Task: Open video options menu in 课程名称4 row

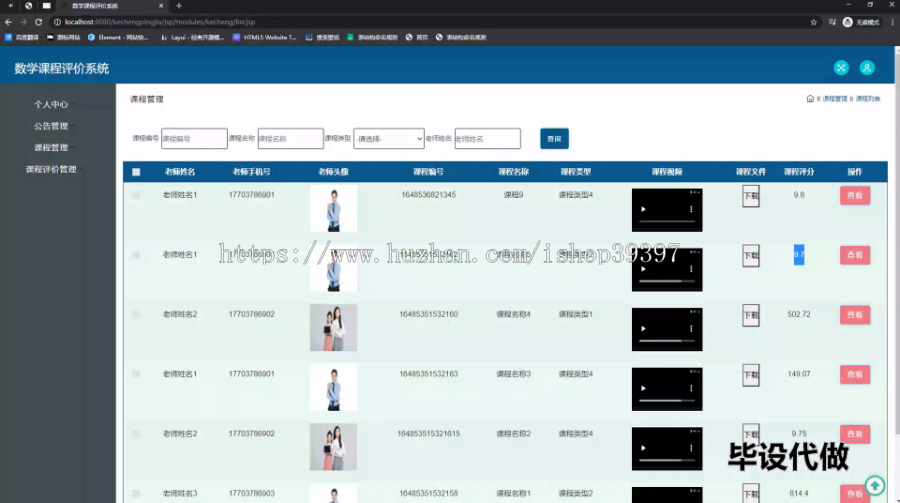Action: click(691, 329)
